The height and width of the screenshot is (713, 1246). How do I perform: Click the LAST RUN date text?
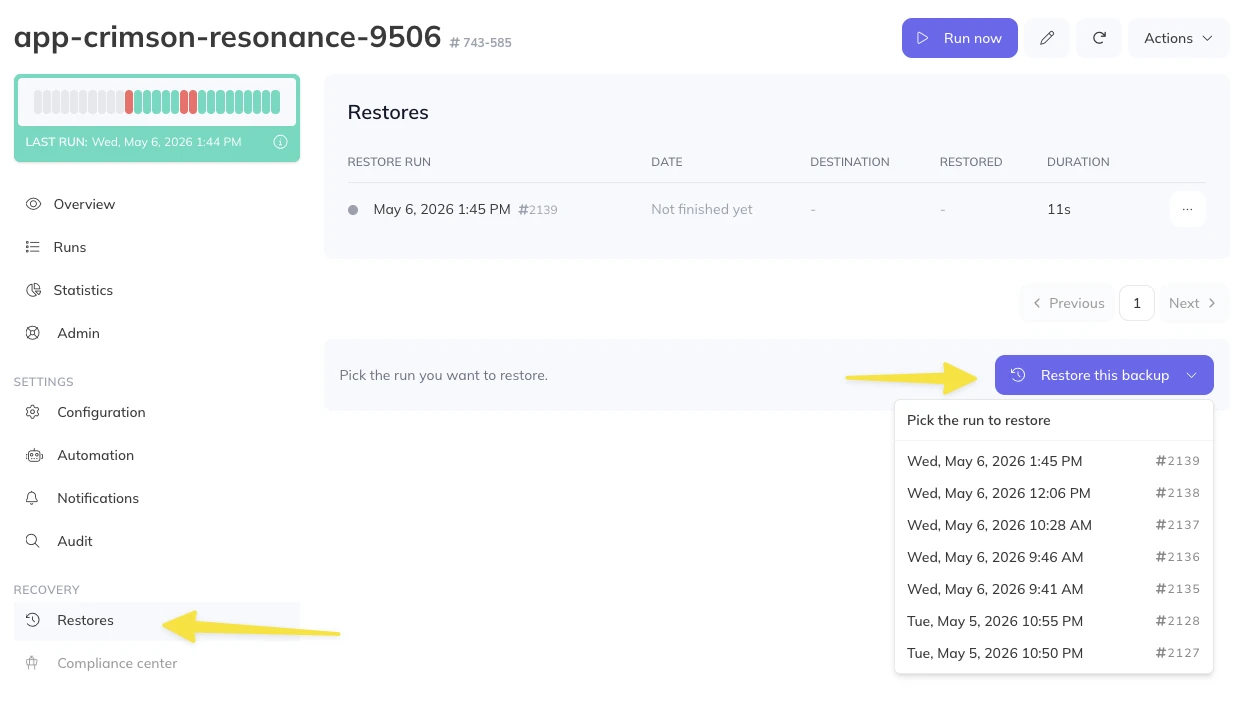(166, 142)
